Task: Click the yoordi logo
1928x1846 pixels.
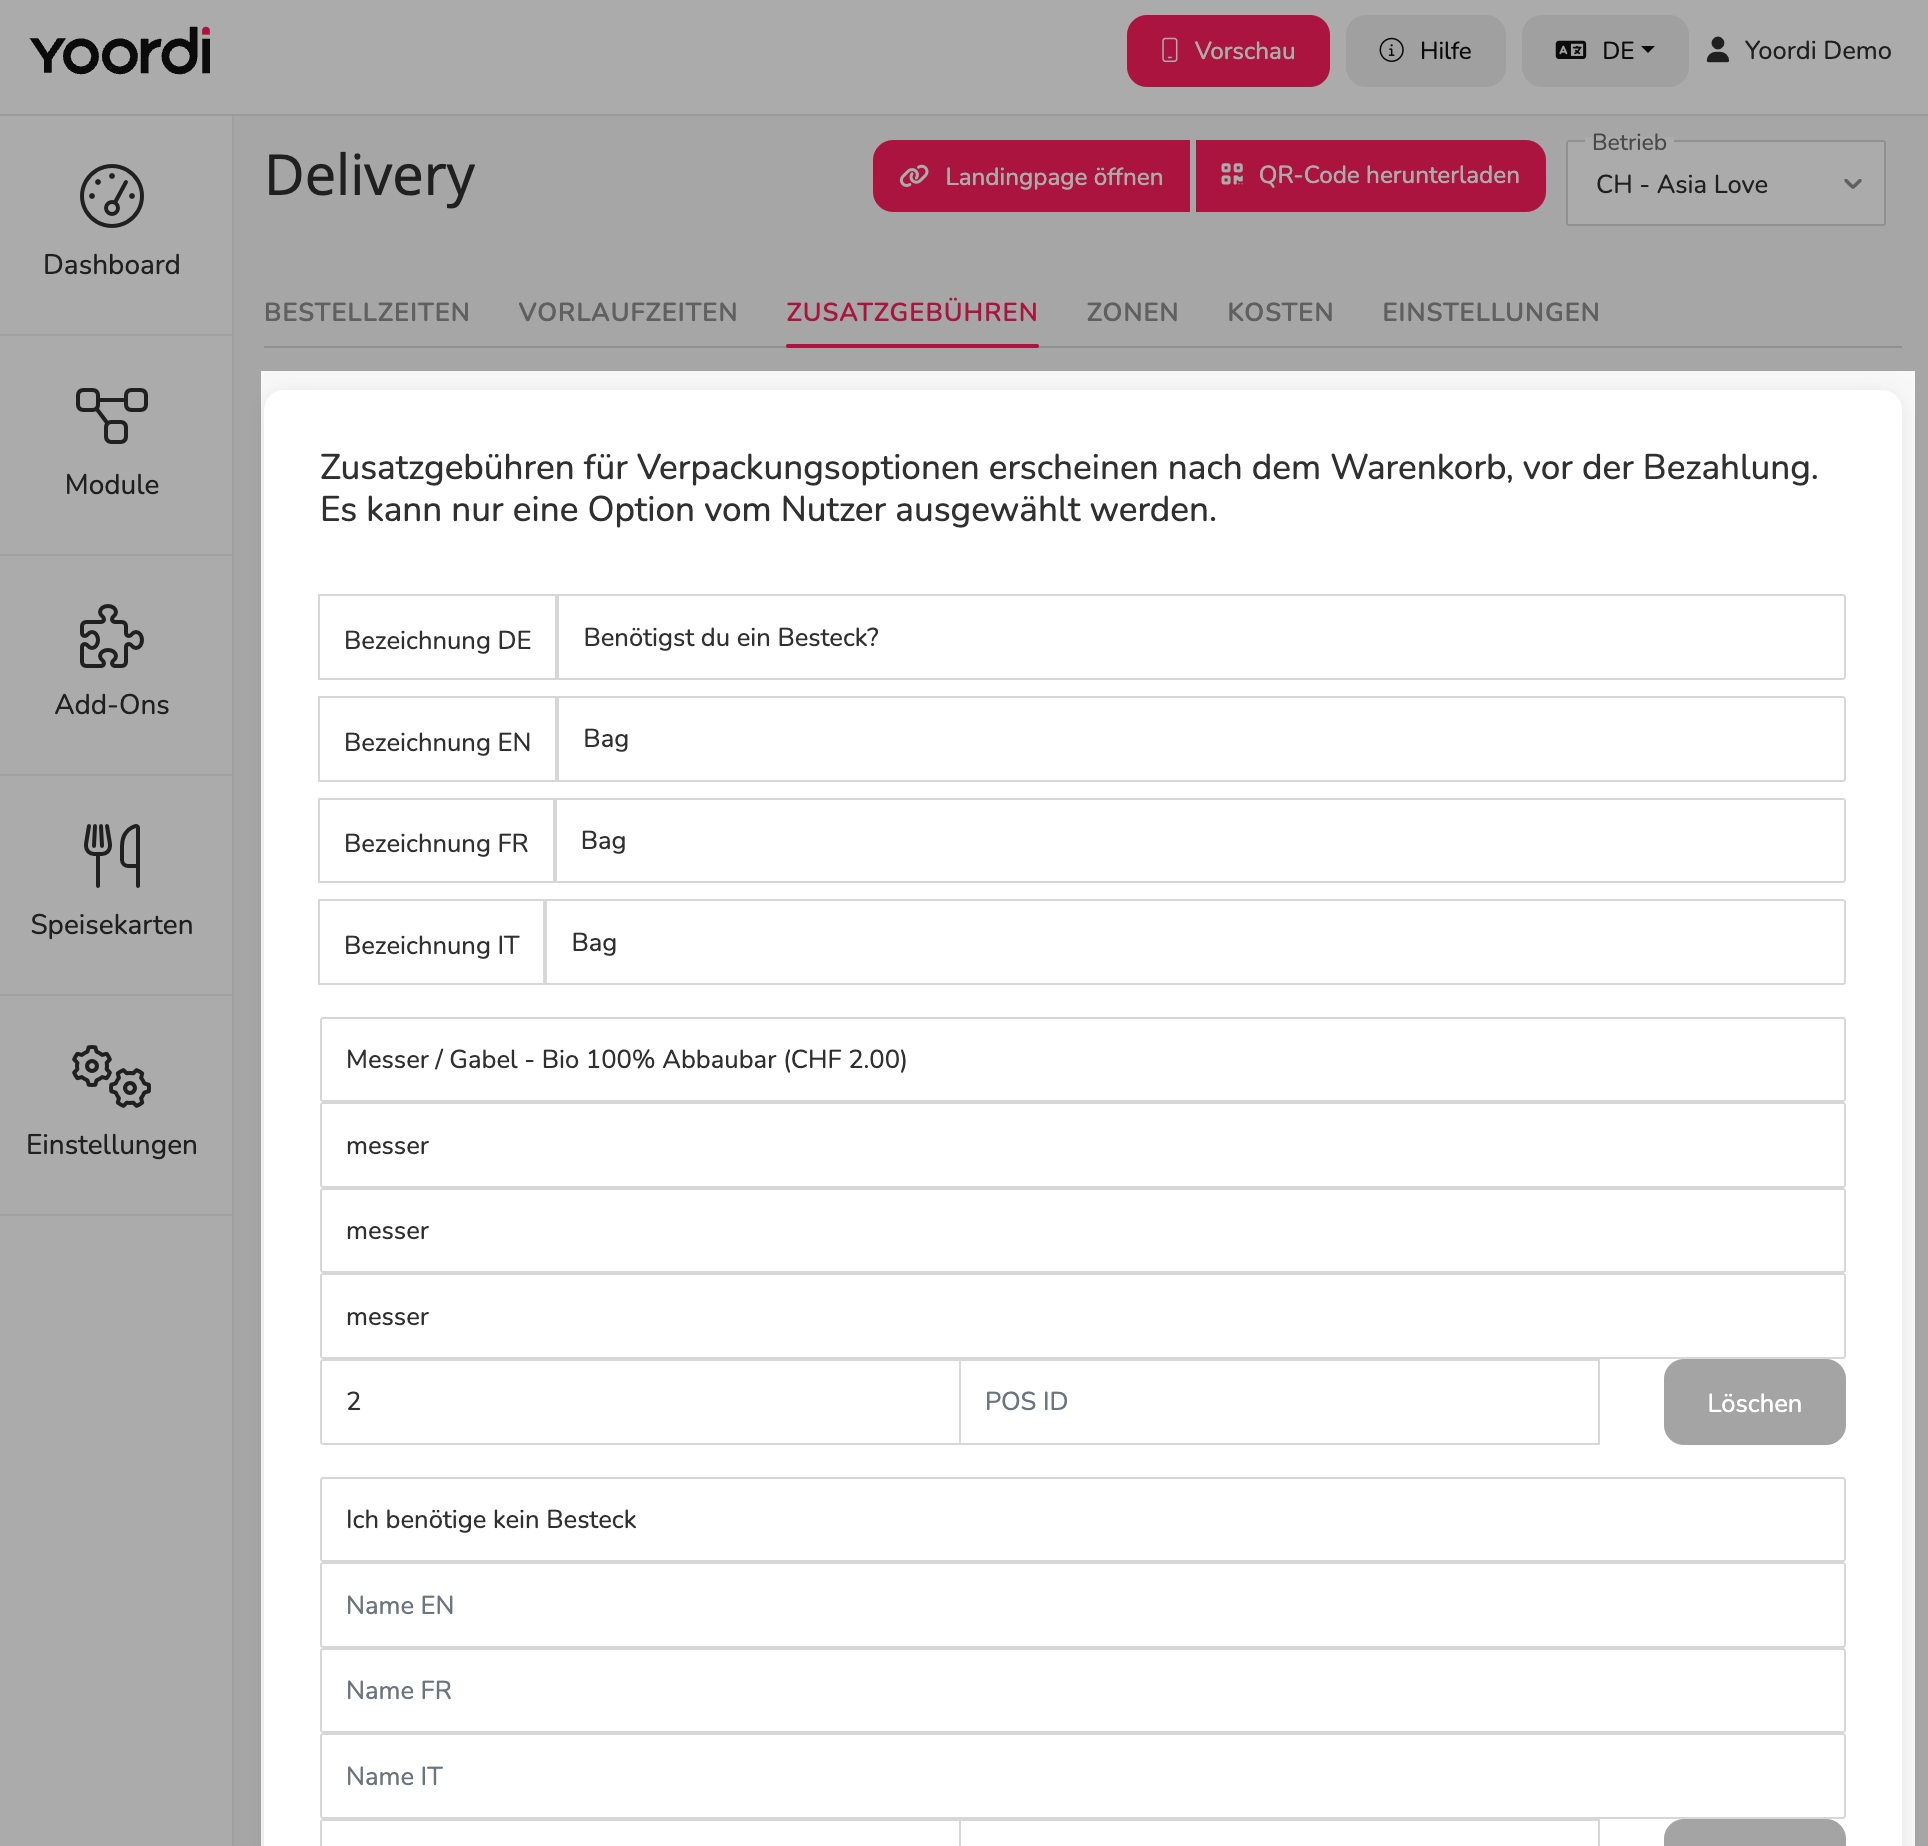Action: [121, 51]
